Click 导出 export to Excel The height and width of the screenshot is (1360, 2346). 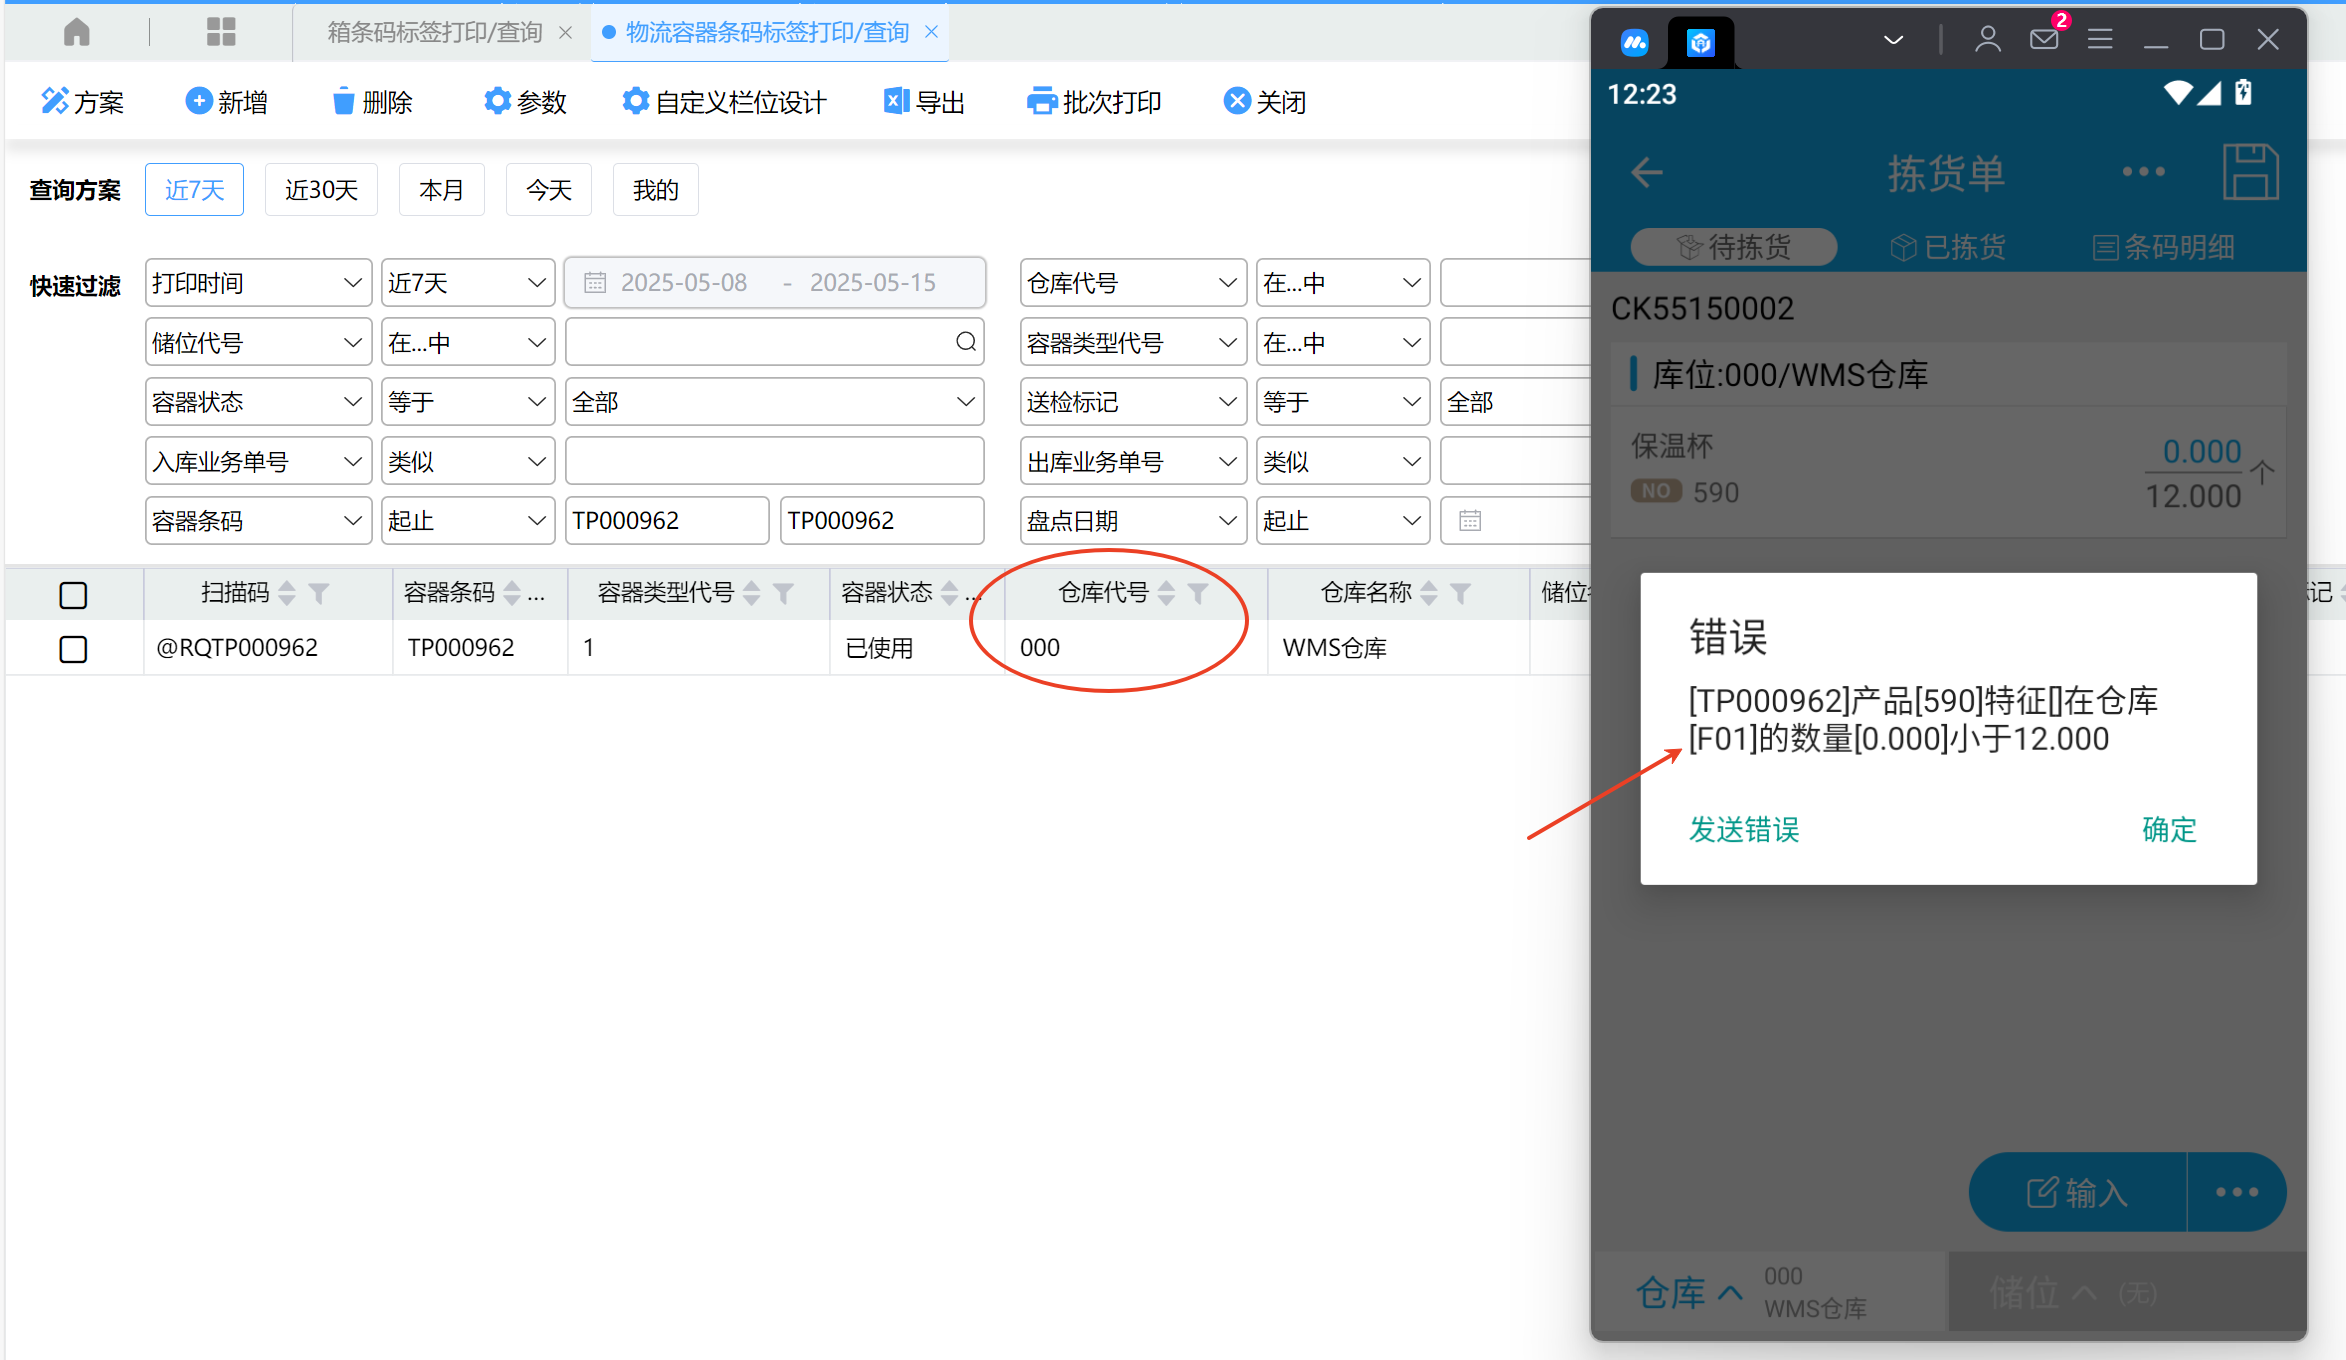click(x=924, y=101)
